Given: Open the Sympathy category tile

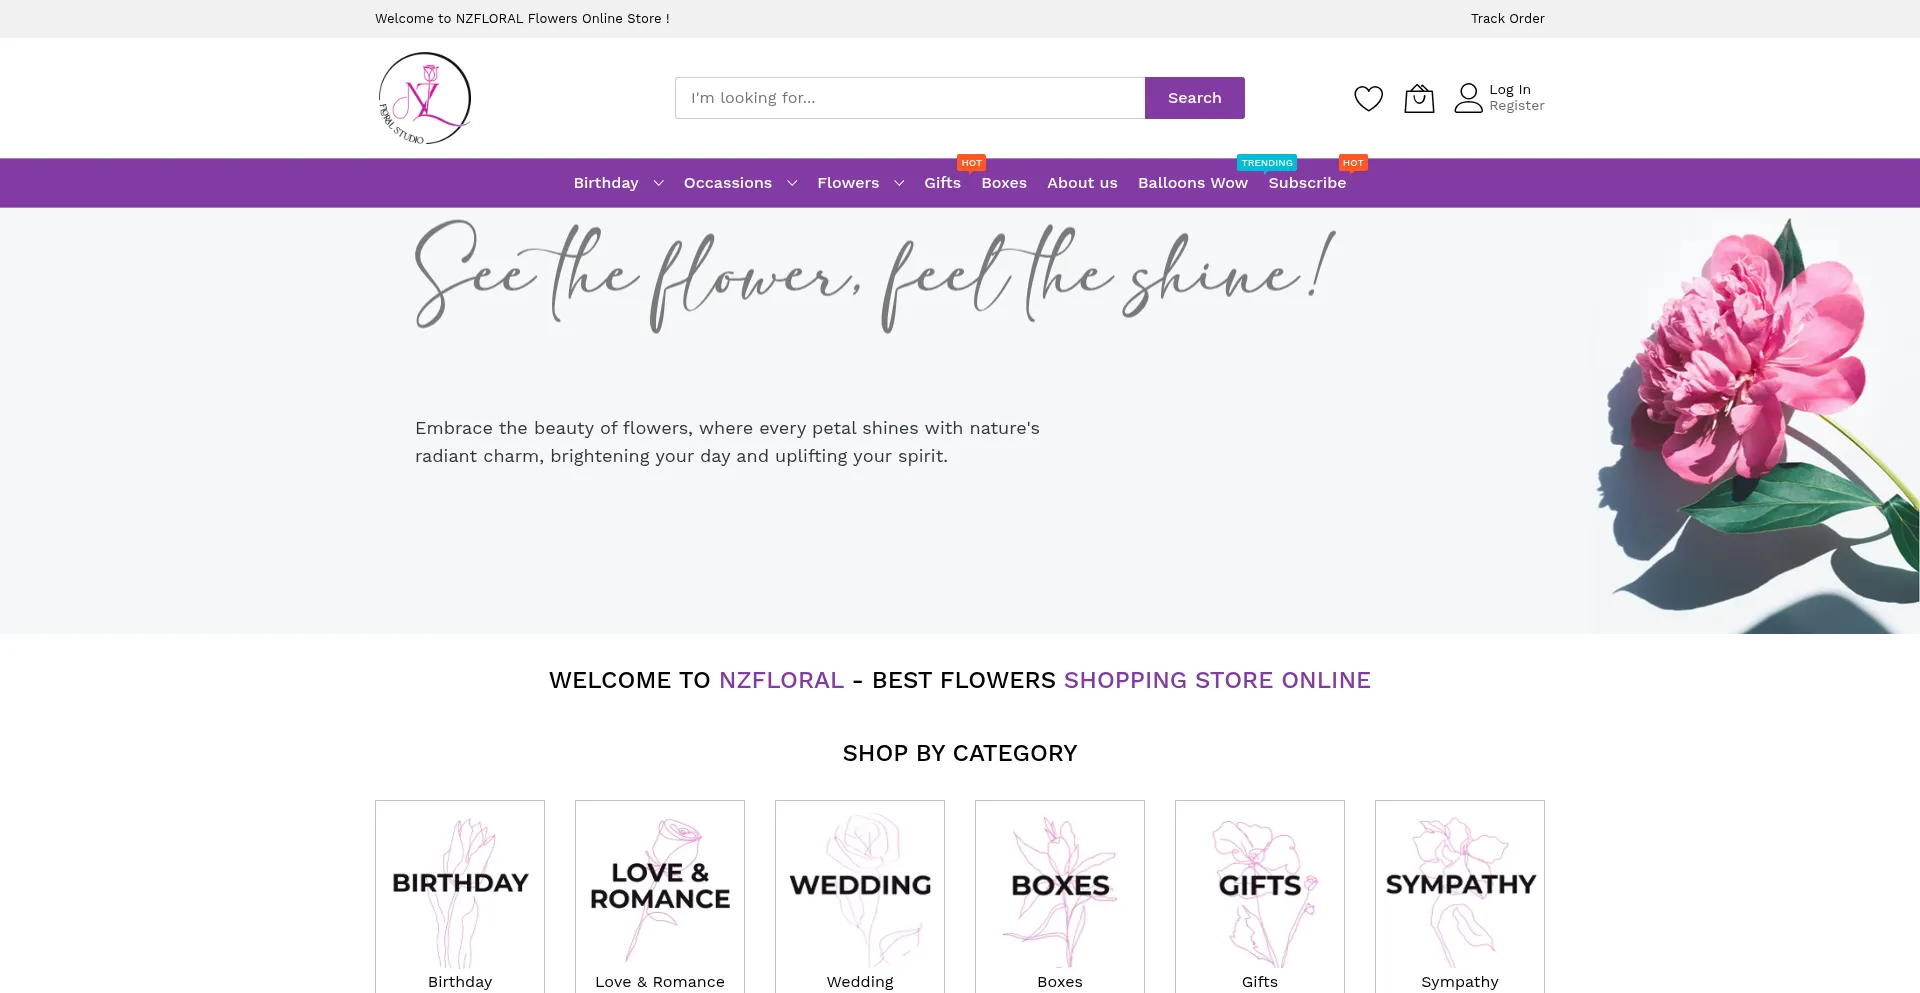Looking at the screenshot, I should tap(1460, 886).
